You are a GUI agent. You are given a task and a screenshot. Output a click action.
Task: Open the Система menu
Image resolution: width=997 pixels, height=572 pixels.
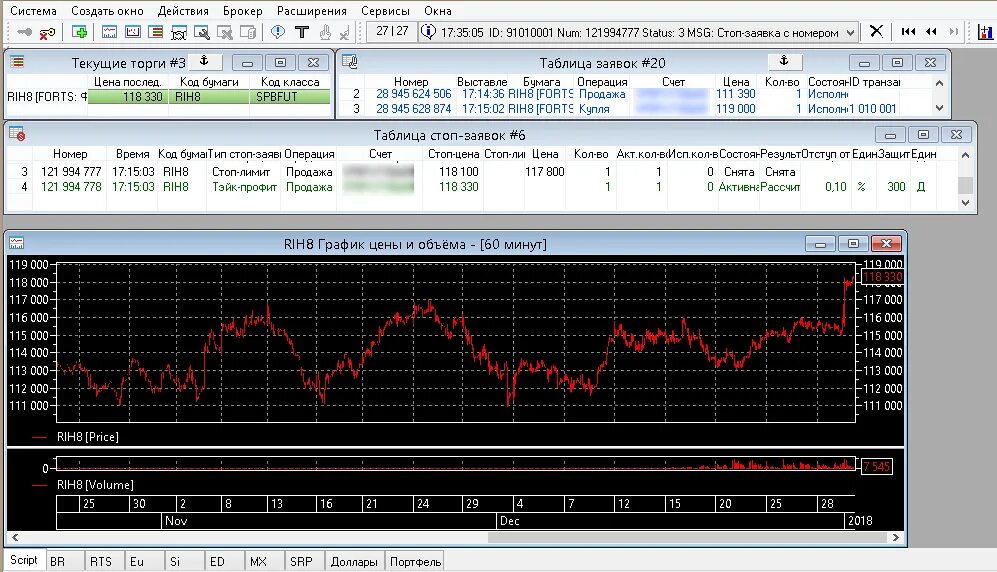(34, 11)
